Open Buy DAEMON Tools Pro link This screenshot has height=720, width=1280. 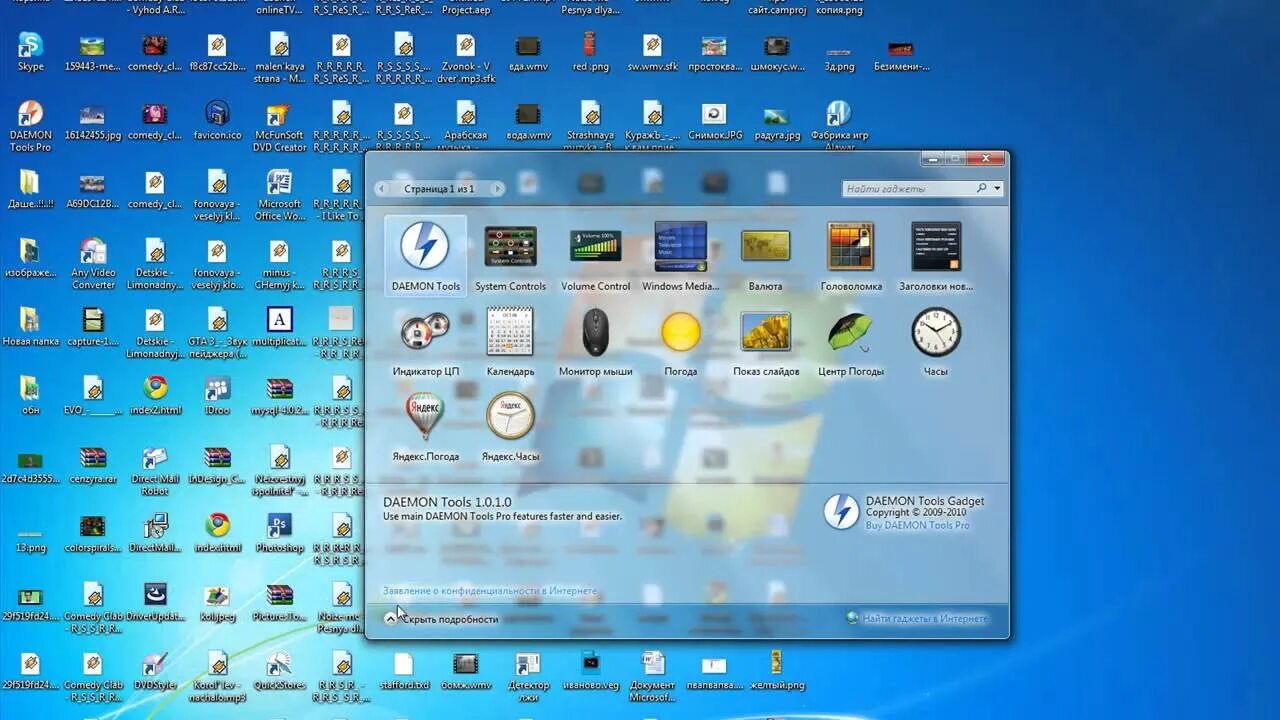click(x=917, y=525)
